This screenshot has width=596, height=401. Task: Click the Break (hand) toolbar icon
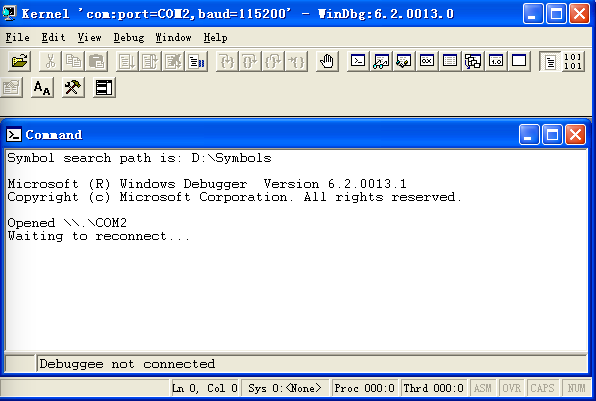(x=327, y=61)
